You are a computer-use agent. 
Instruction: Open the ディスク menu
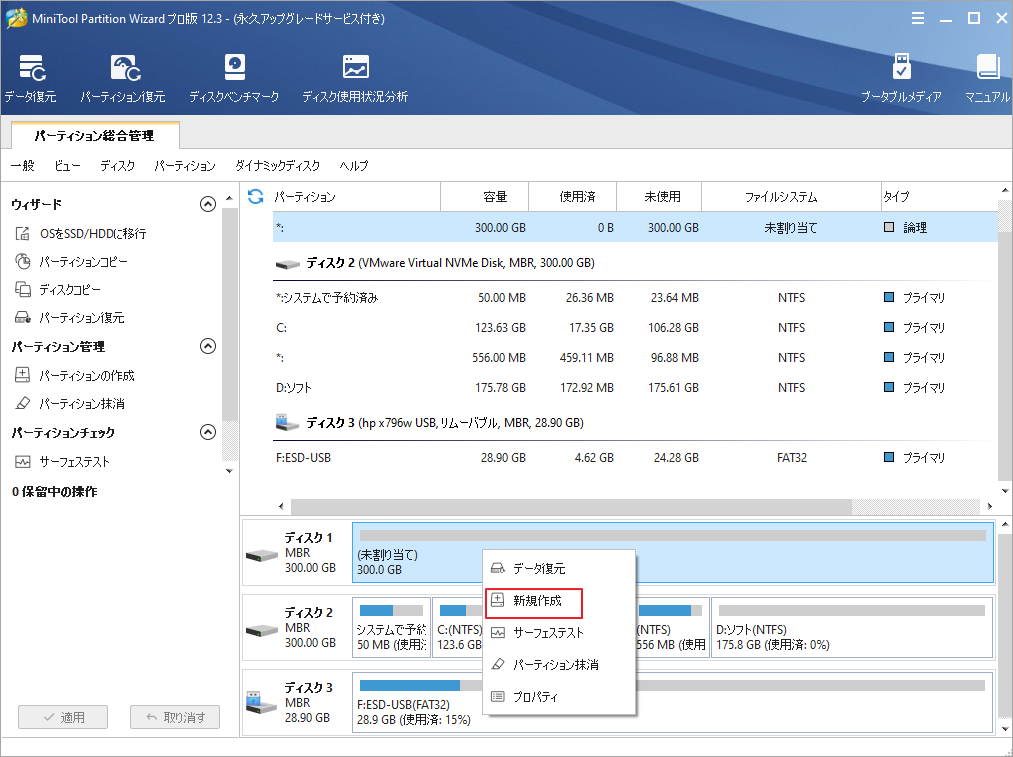point(118,166)
